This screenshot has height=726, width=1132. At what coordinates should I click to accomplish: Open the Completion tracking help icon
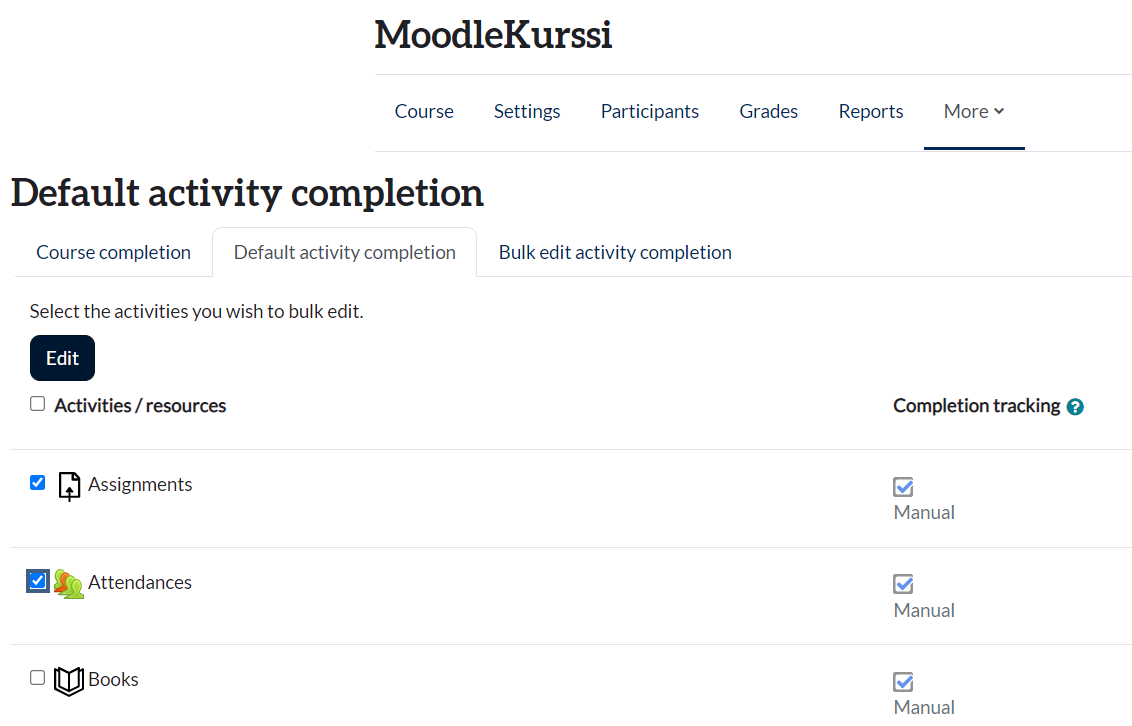(x=1075, y=407)
